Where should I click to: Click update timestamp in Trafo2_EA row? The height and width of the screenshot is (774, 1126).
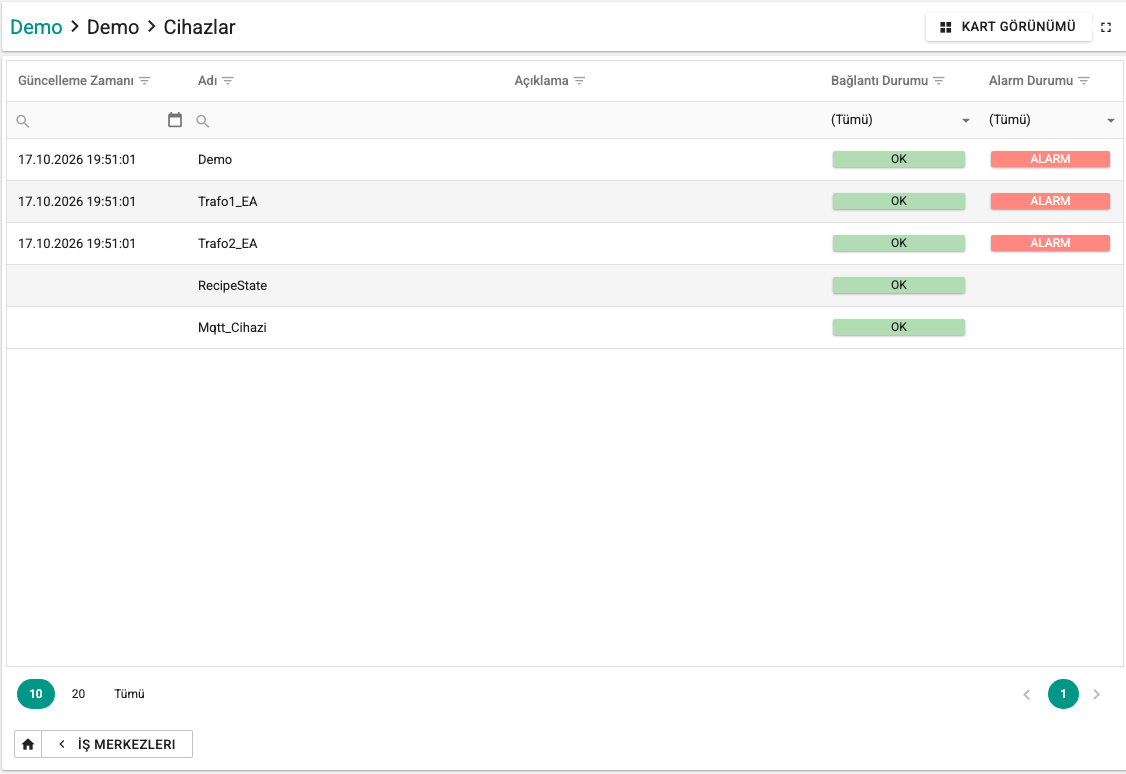pos(77,243)
